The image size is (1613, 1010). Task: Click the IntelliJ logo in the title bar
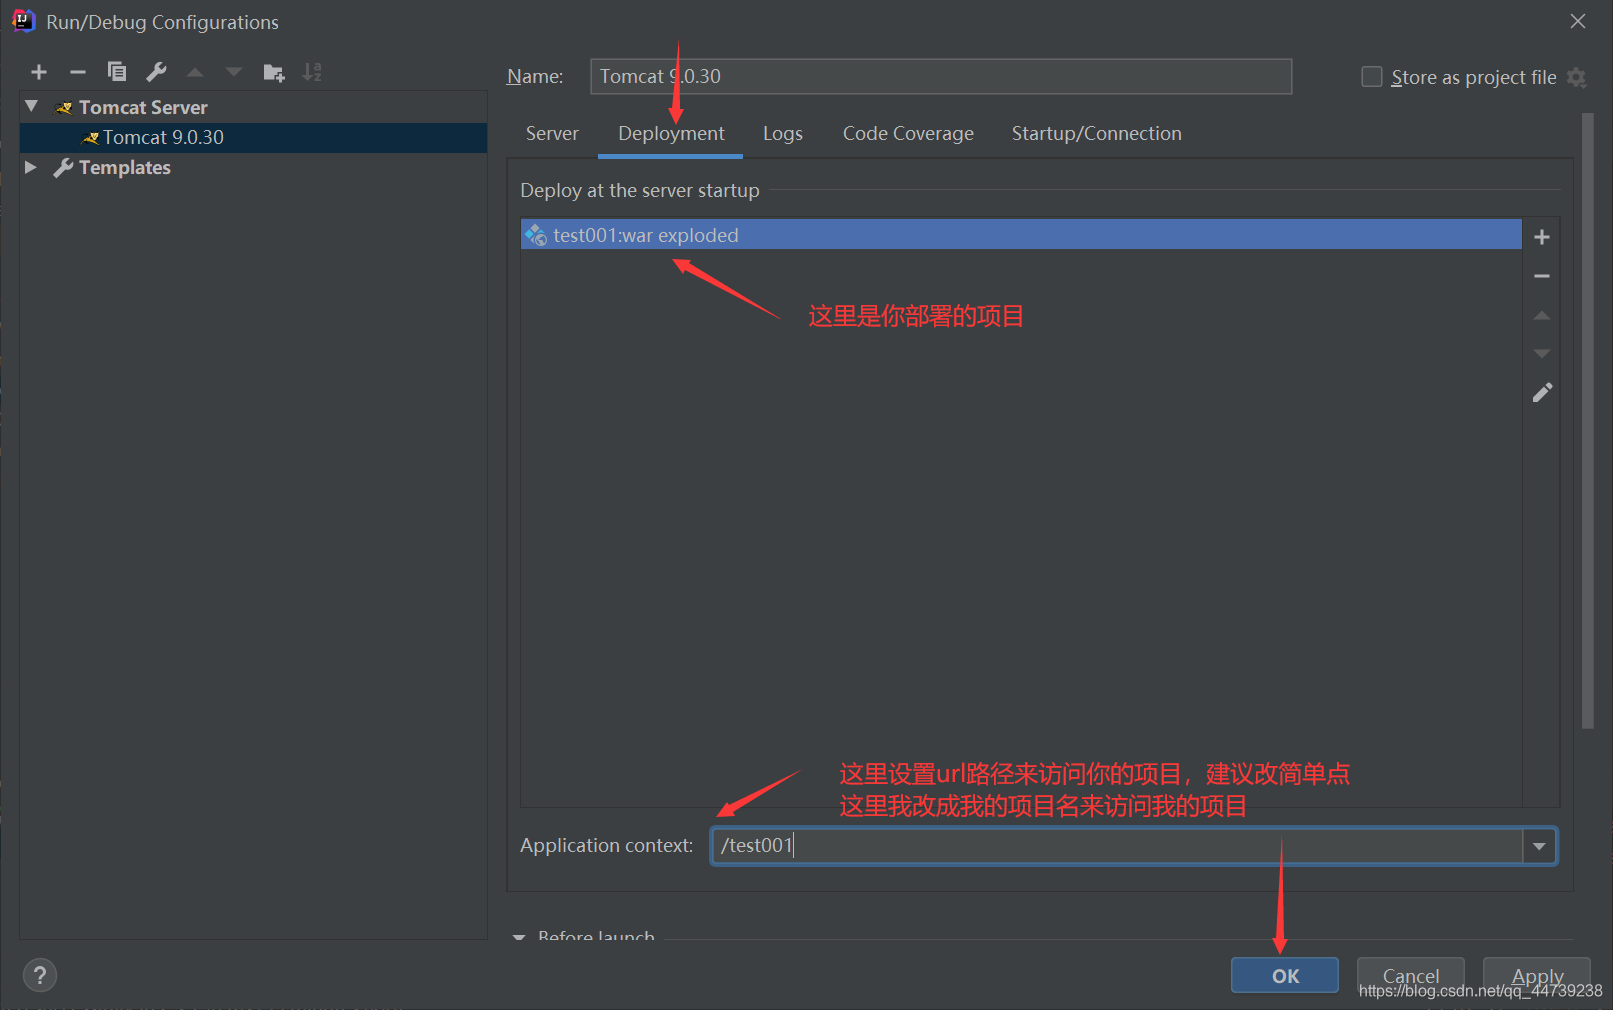tap(23, 21)
